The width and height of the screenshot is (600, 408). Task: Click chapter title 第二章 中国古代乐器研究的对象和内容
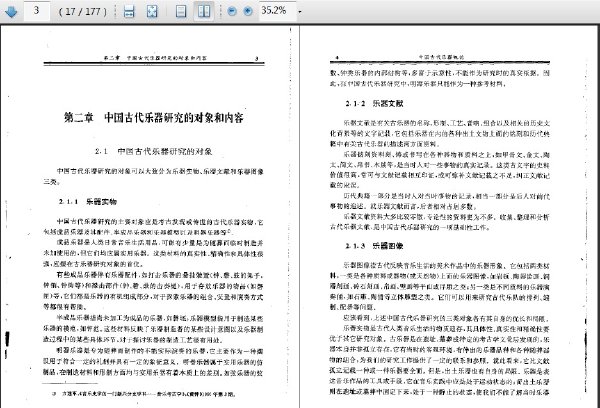153,117
